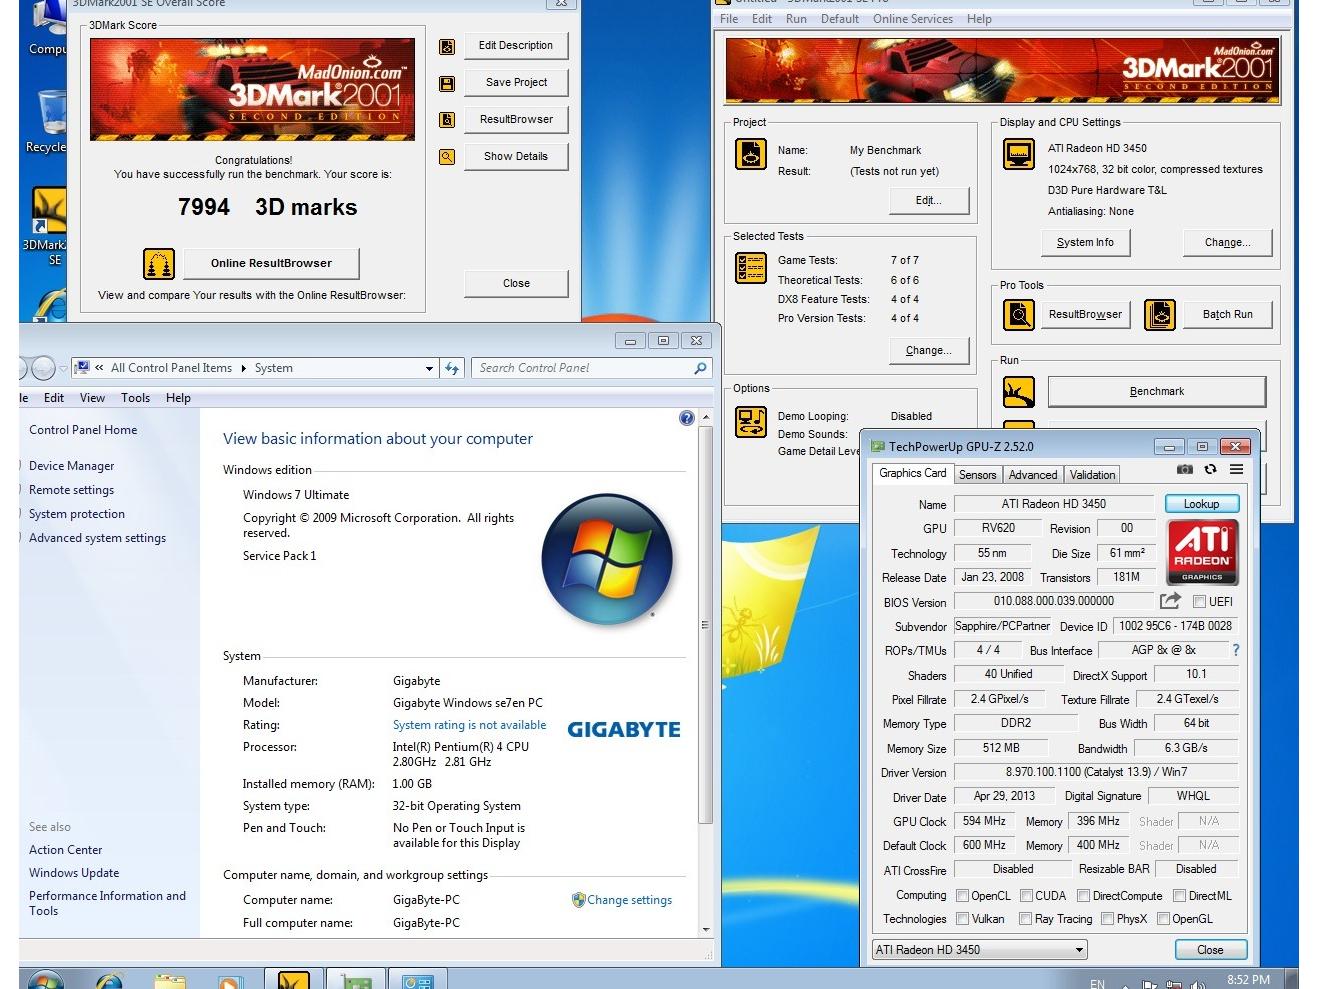Click the Benchmark button in 3DMark
Viewport: 1319px width, 989px height.
point(1157,392)
